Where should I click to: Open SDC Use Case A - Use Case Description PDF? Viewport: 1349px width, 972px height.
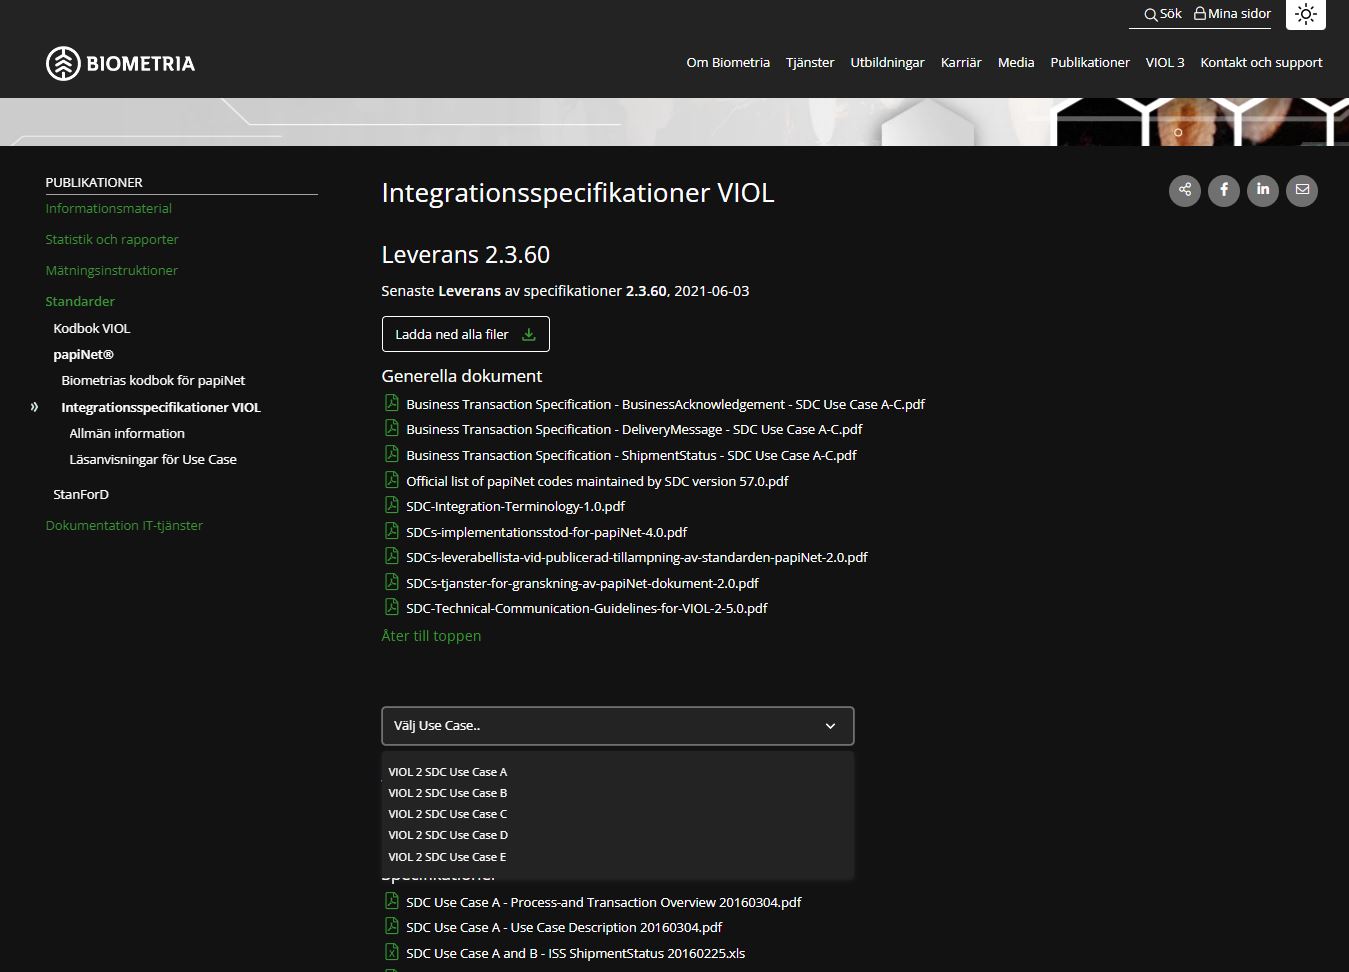click(562, 927)
